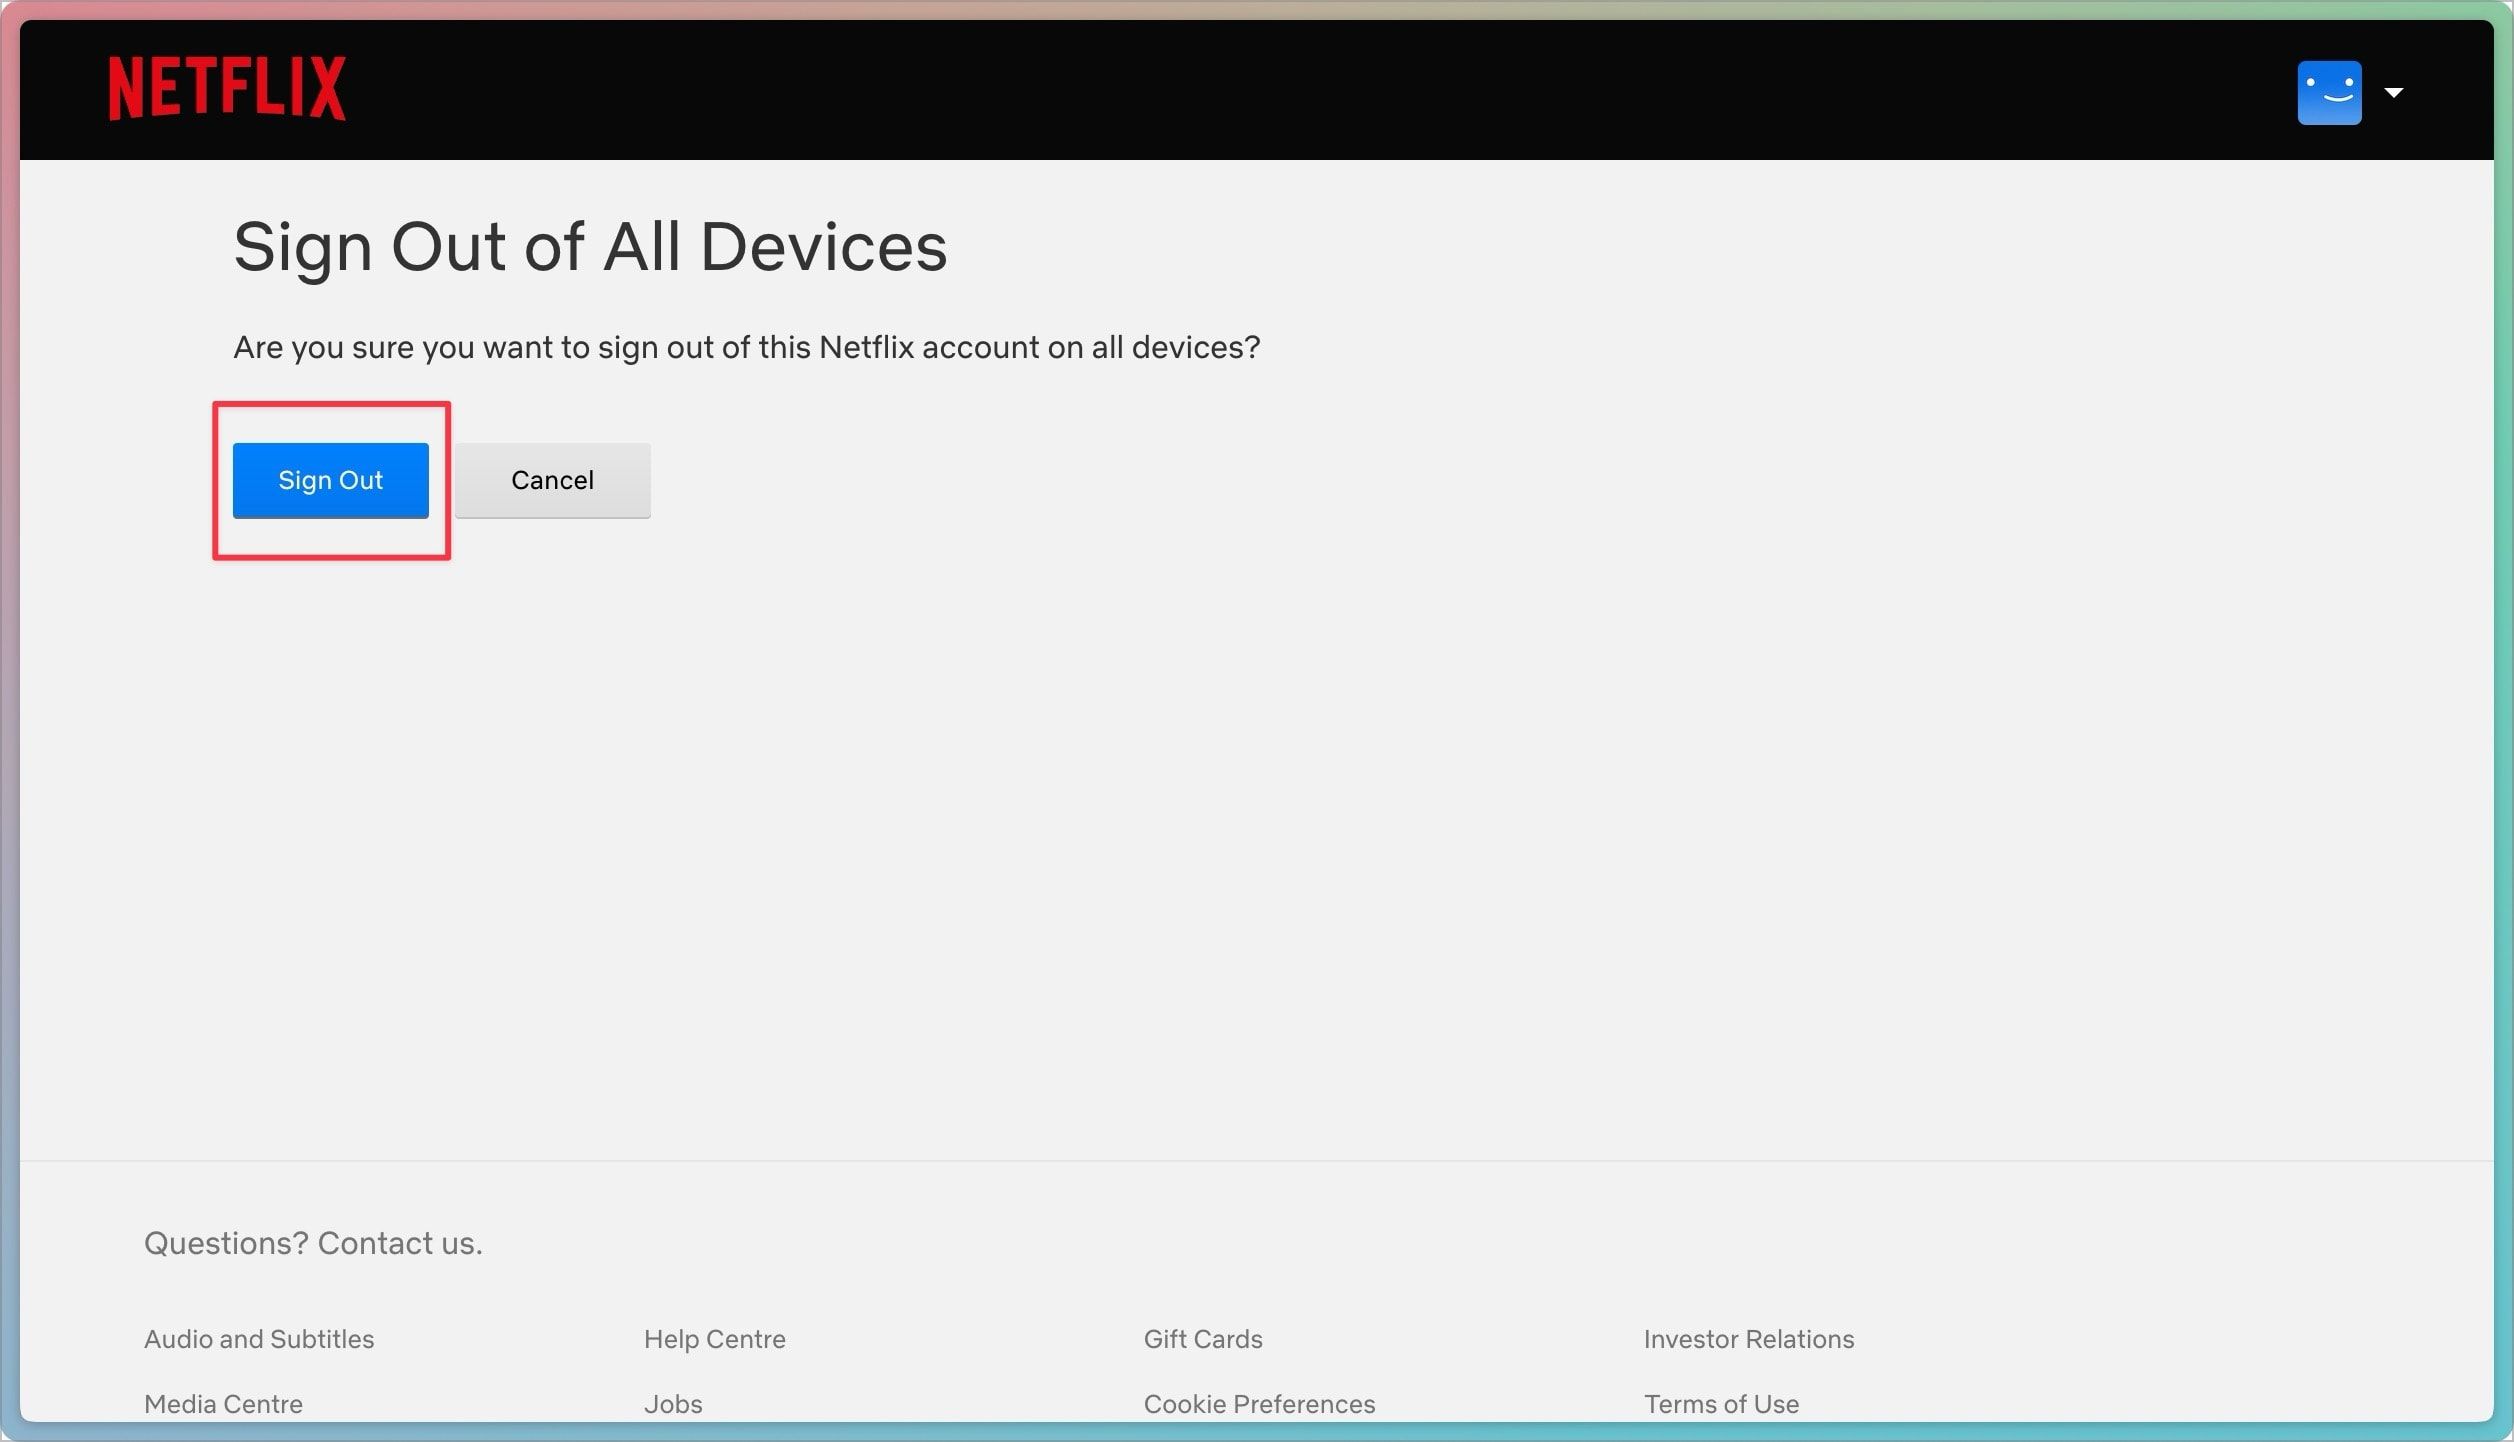Click the Netflix logo
Screen dimensions: 2514x1442
pyautogui.click(x=227, y=89)
